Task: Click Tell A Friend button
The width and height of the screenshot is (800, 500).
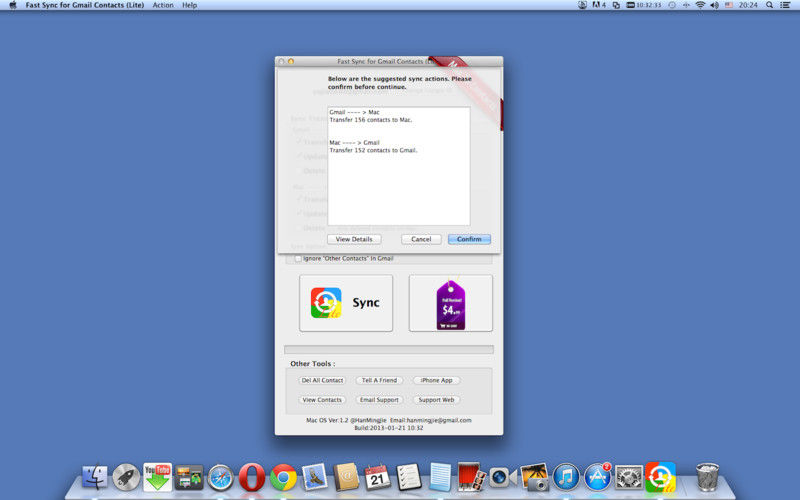Action: coord(379,381)
